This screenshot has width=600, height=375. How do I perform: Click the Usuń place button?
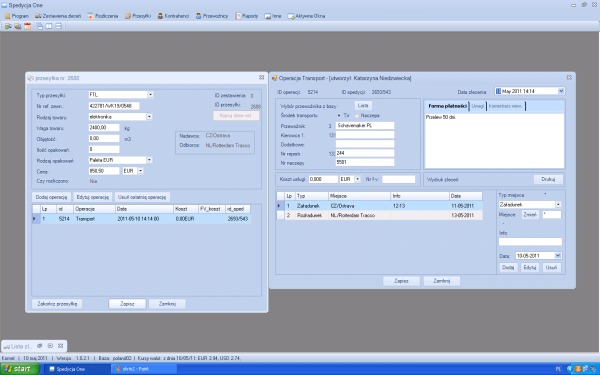tap(551, 267)
